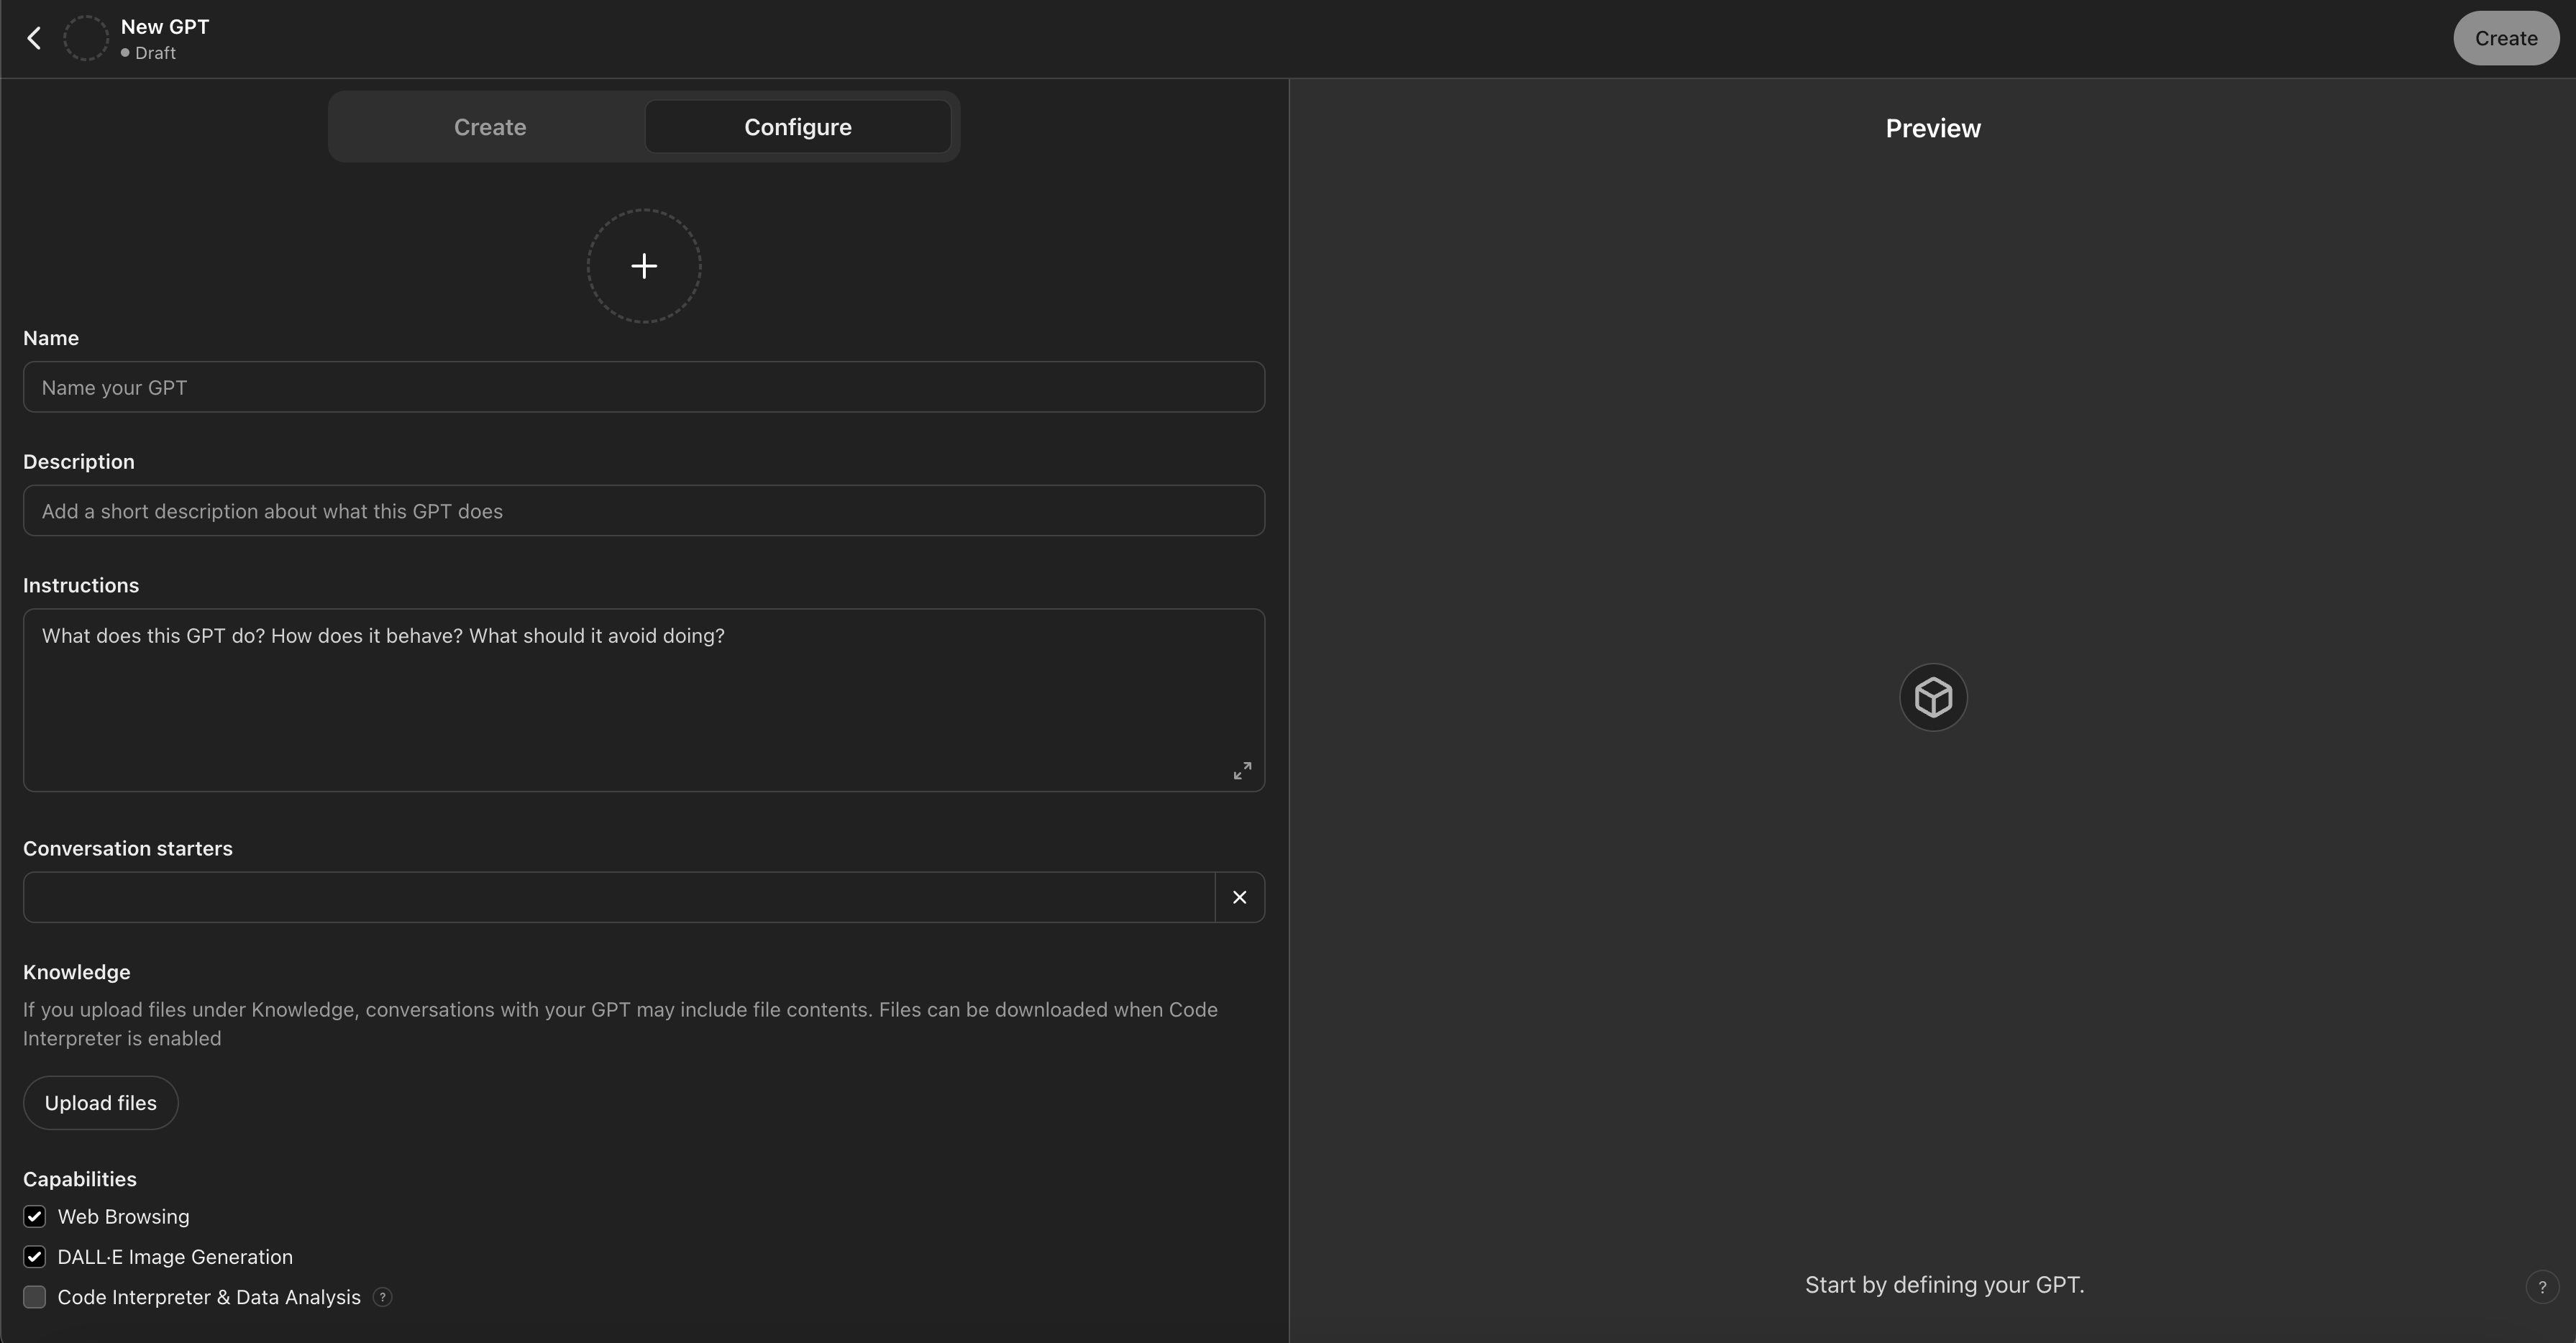The height and width of the screenshot is (1343, 2576).
Task: Click the Create button in top right
Action: click(2506, 38)
